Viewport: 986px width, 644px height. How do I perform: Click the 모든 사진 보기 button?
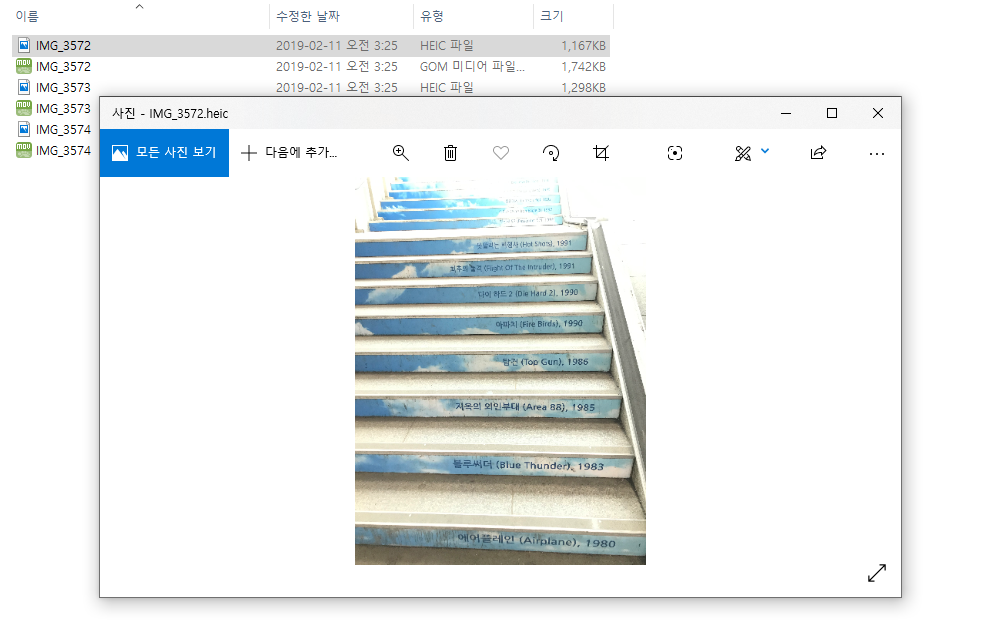[x=164, y=153]
